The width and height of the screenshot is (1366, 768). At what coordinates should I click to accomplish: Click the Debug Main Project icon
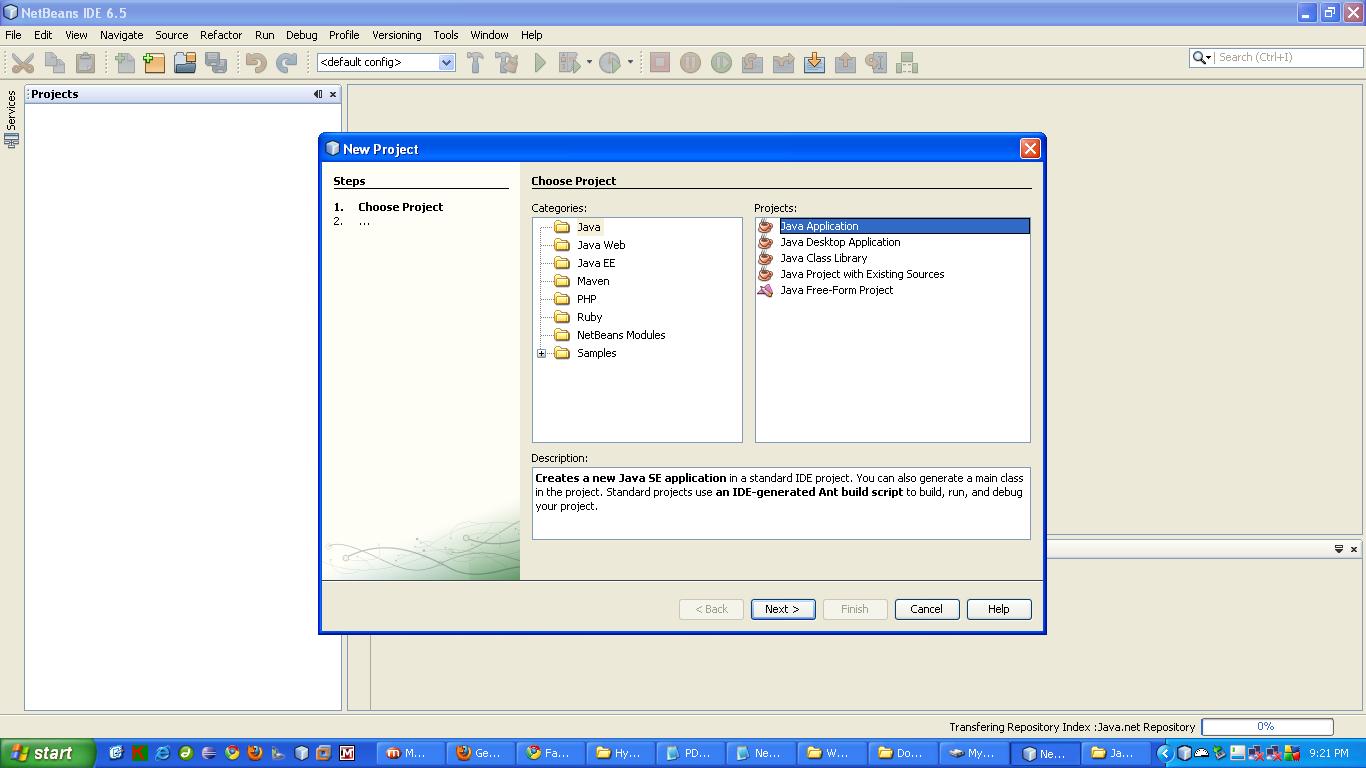tap(569, 63)
